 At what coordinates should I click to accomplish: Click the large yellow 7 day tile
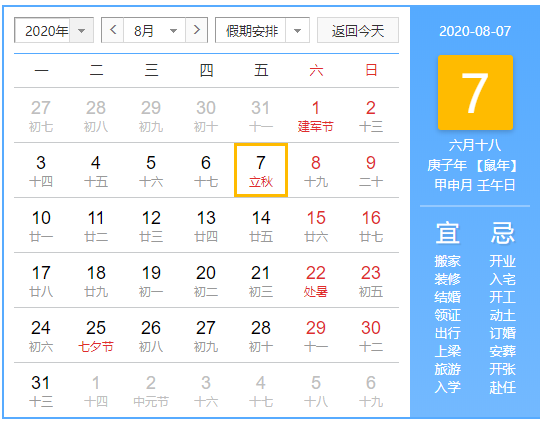tap(475, 92)
